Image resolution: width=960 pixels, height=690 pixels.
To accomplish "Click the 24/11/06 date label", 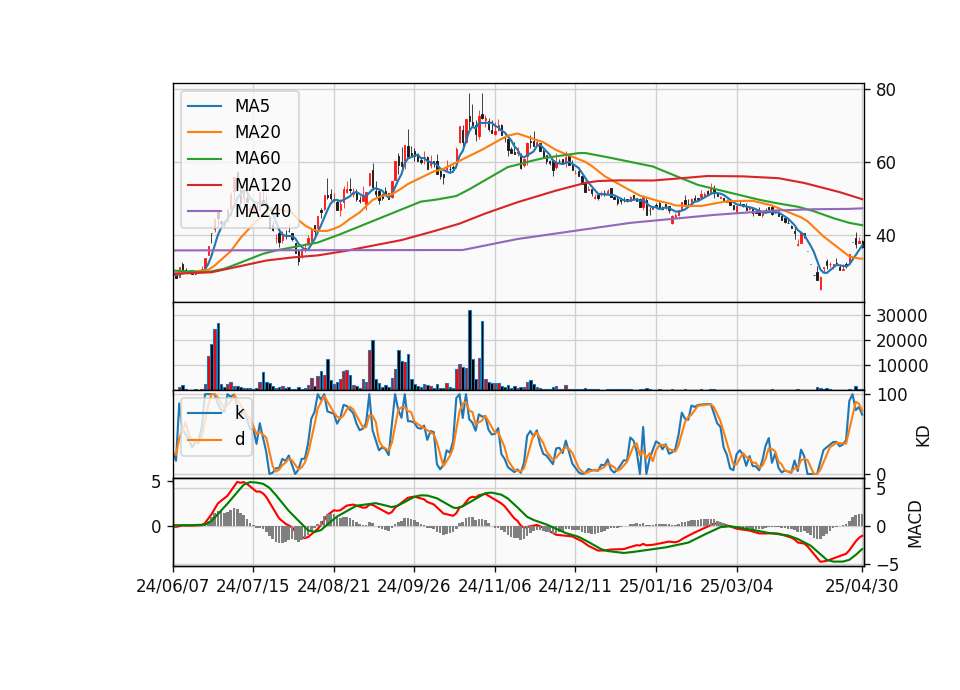I will pyautogui.click(x=495, y=586).
